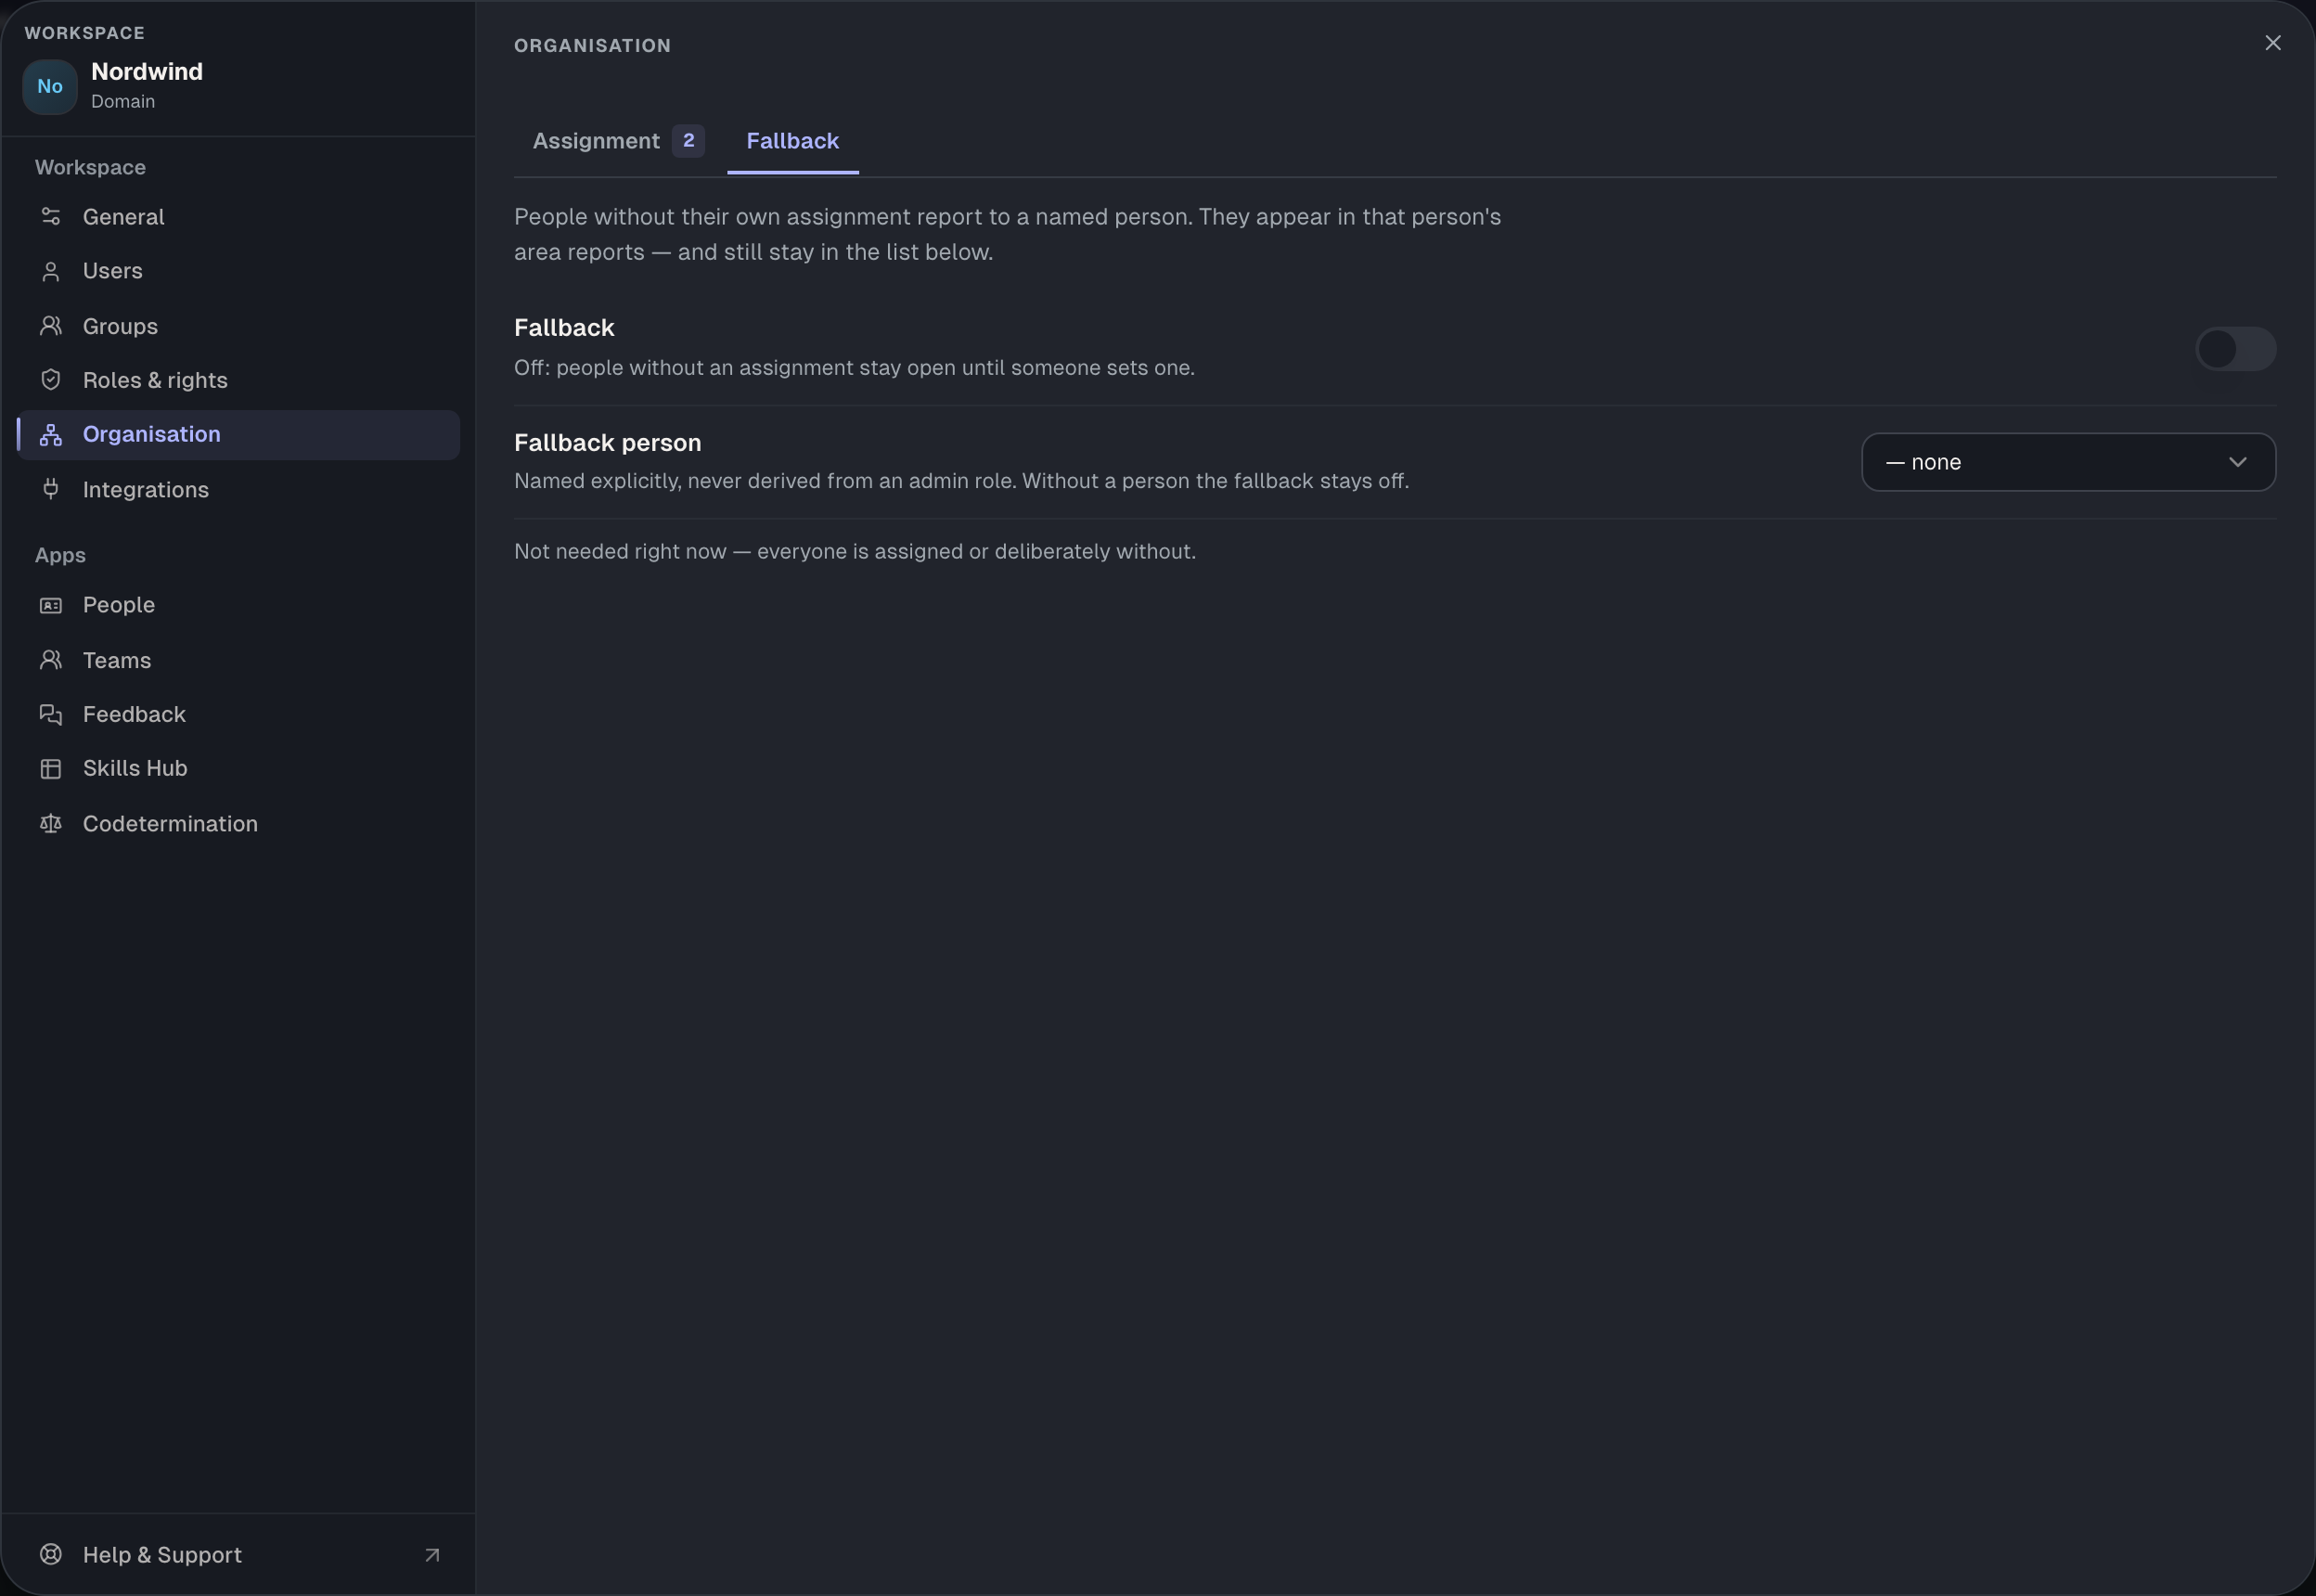The image size is (2316, 1596).
Task: Go to Users label in sidebar
Action: point(113,271)
